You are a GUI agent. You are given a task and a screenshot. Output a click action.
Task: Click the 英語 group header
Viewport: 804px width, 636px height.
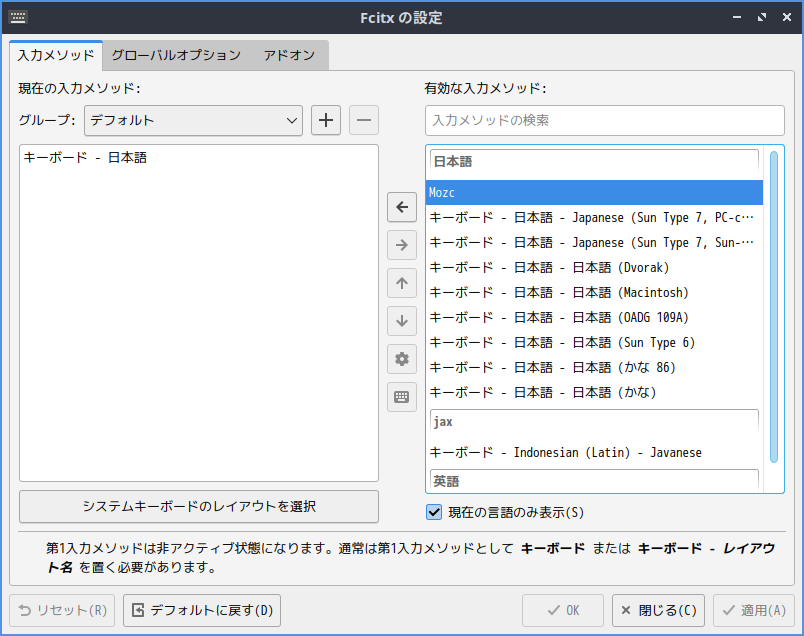point(594,481)
